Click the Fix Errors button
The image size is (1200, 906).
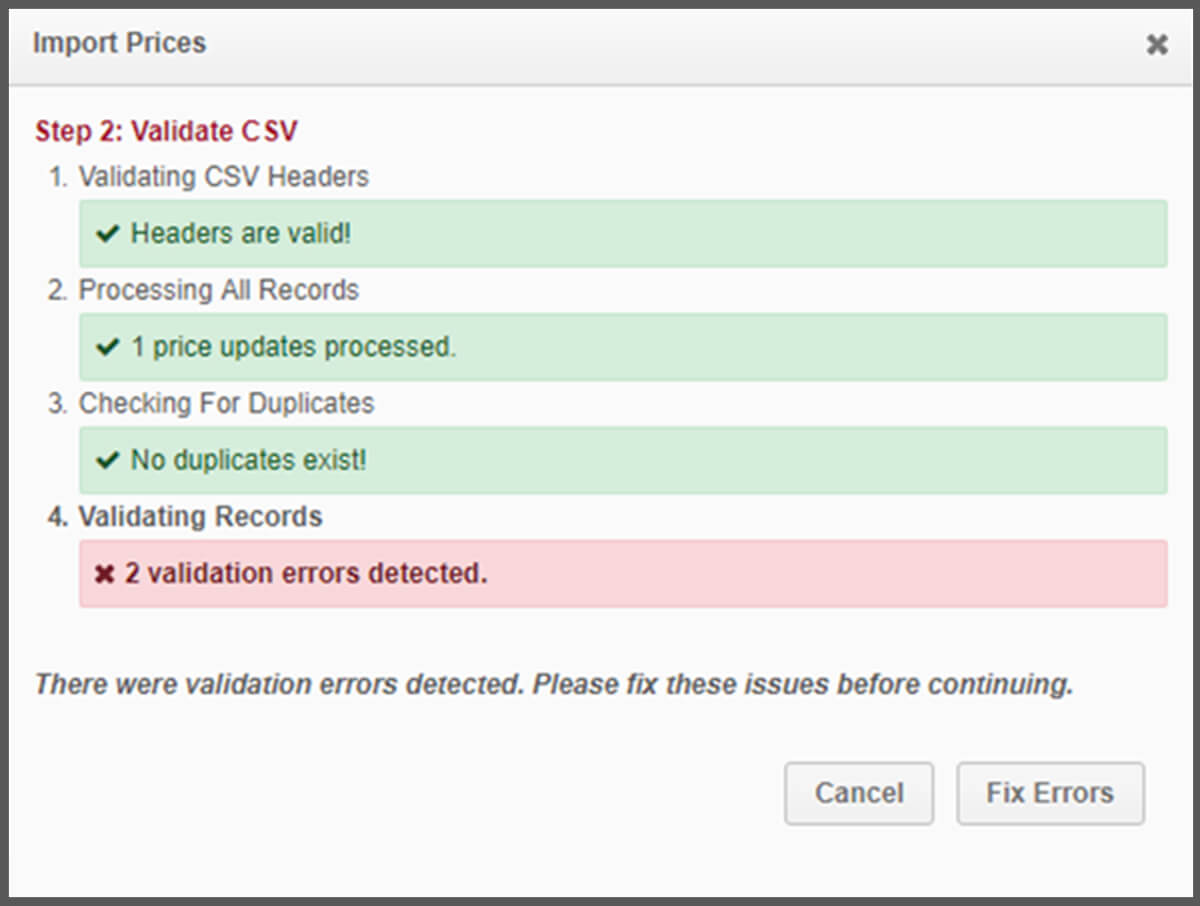[x=1050, y=793]
